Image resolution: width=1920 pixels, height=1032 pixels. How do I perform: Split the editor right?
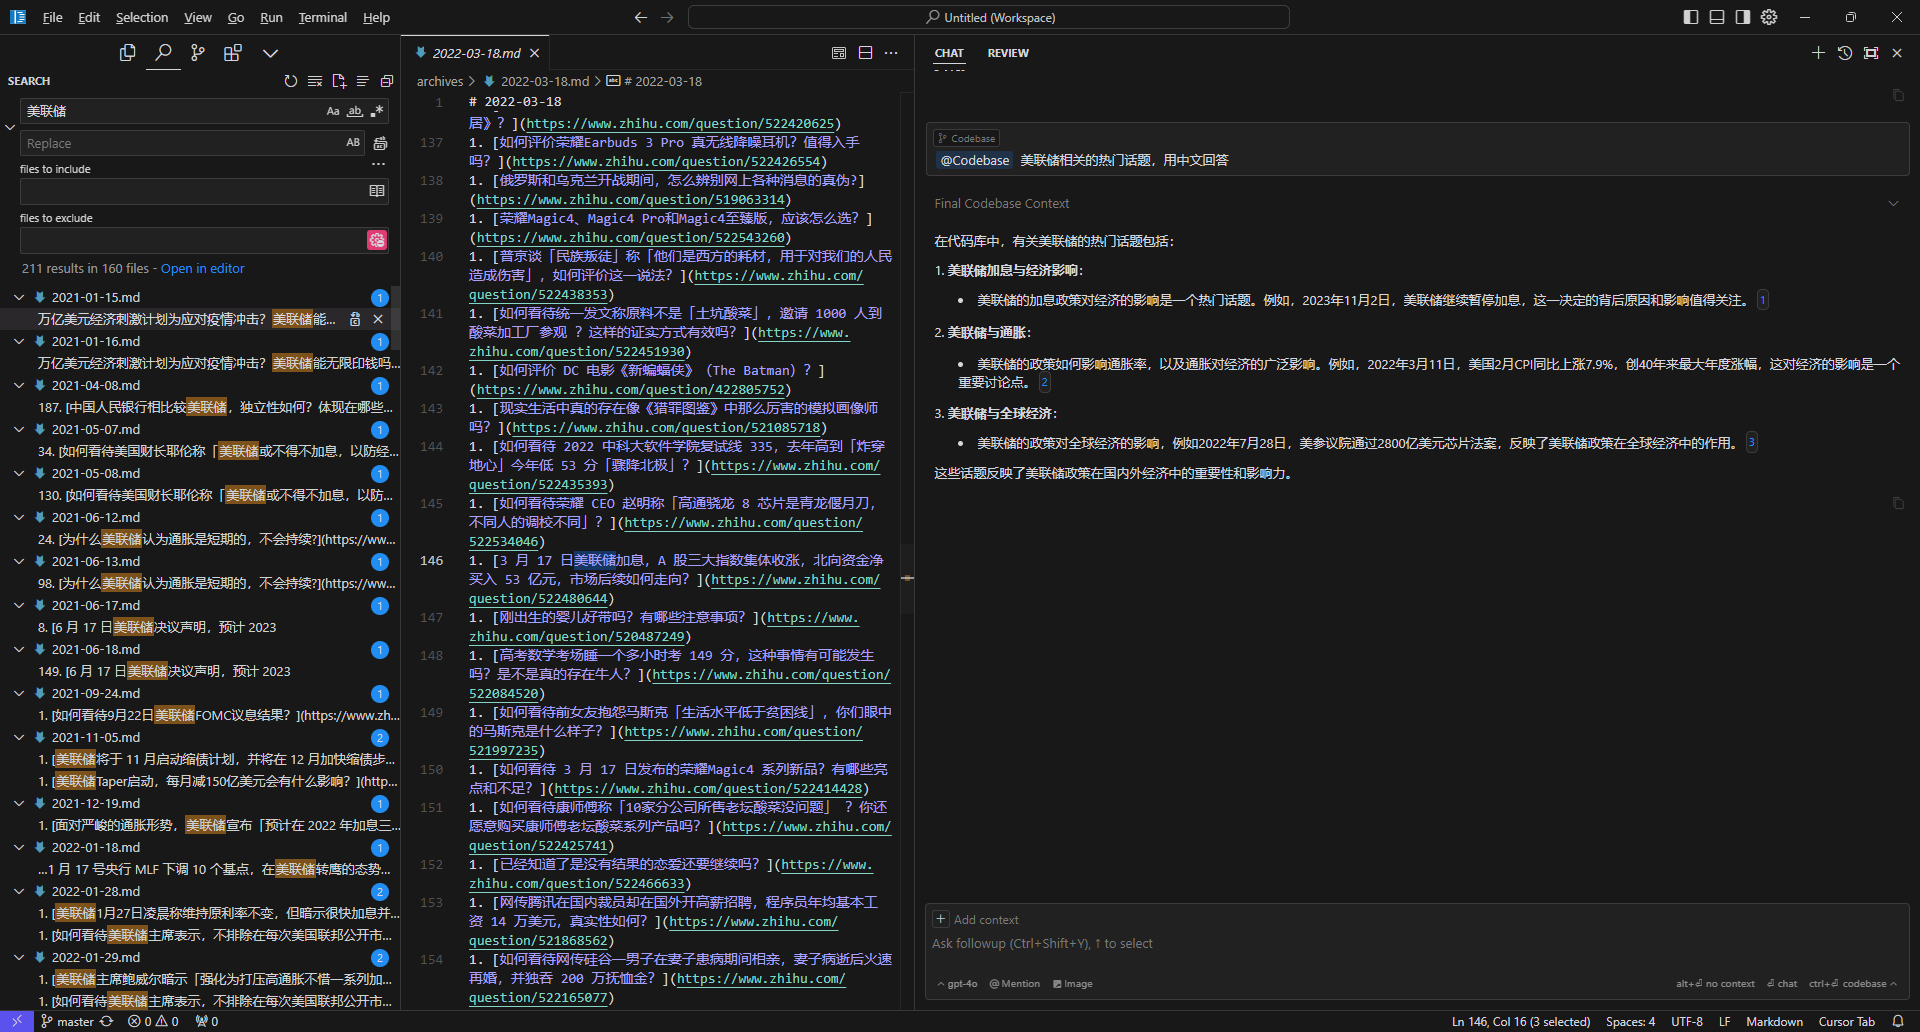click(x=866, y=53)
